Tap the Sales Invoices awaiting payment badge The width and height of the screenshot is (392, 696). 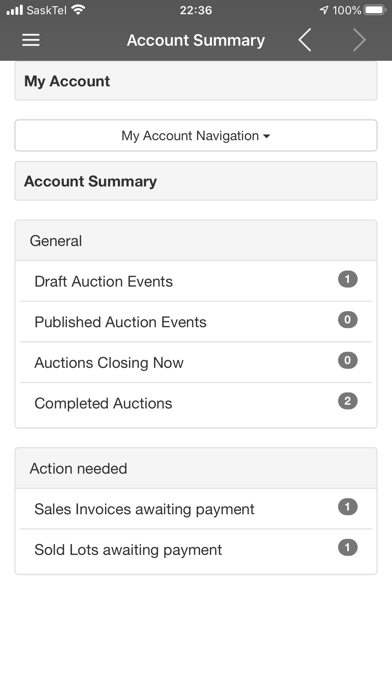click(x=348, y=507)
